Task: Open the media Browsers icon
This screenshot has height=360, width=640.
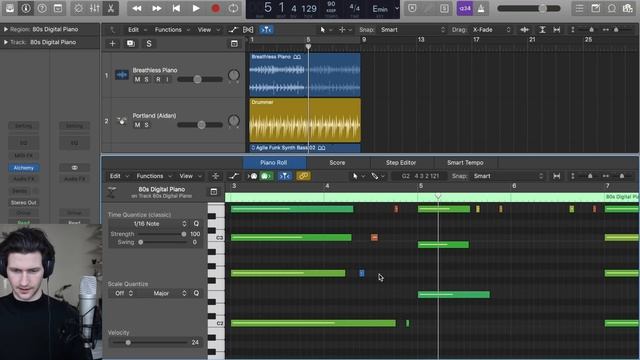Action: (628, 8)
